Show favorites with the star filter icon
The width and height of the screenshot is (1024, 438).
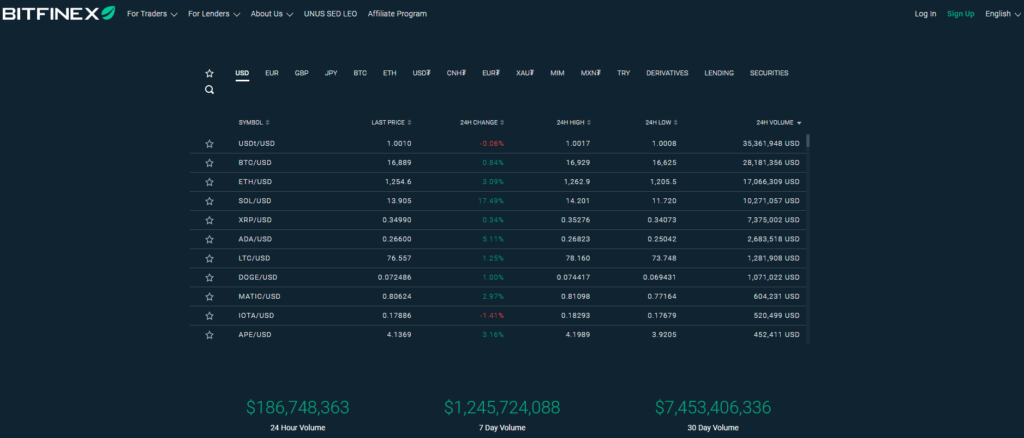209,74
